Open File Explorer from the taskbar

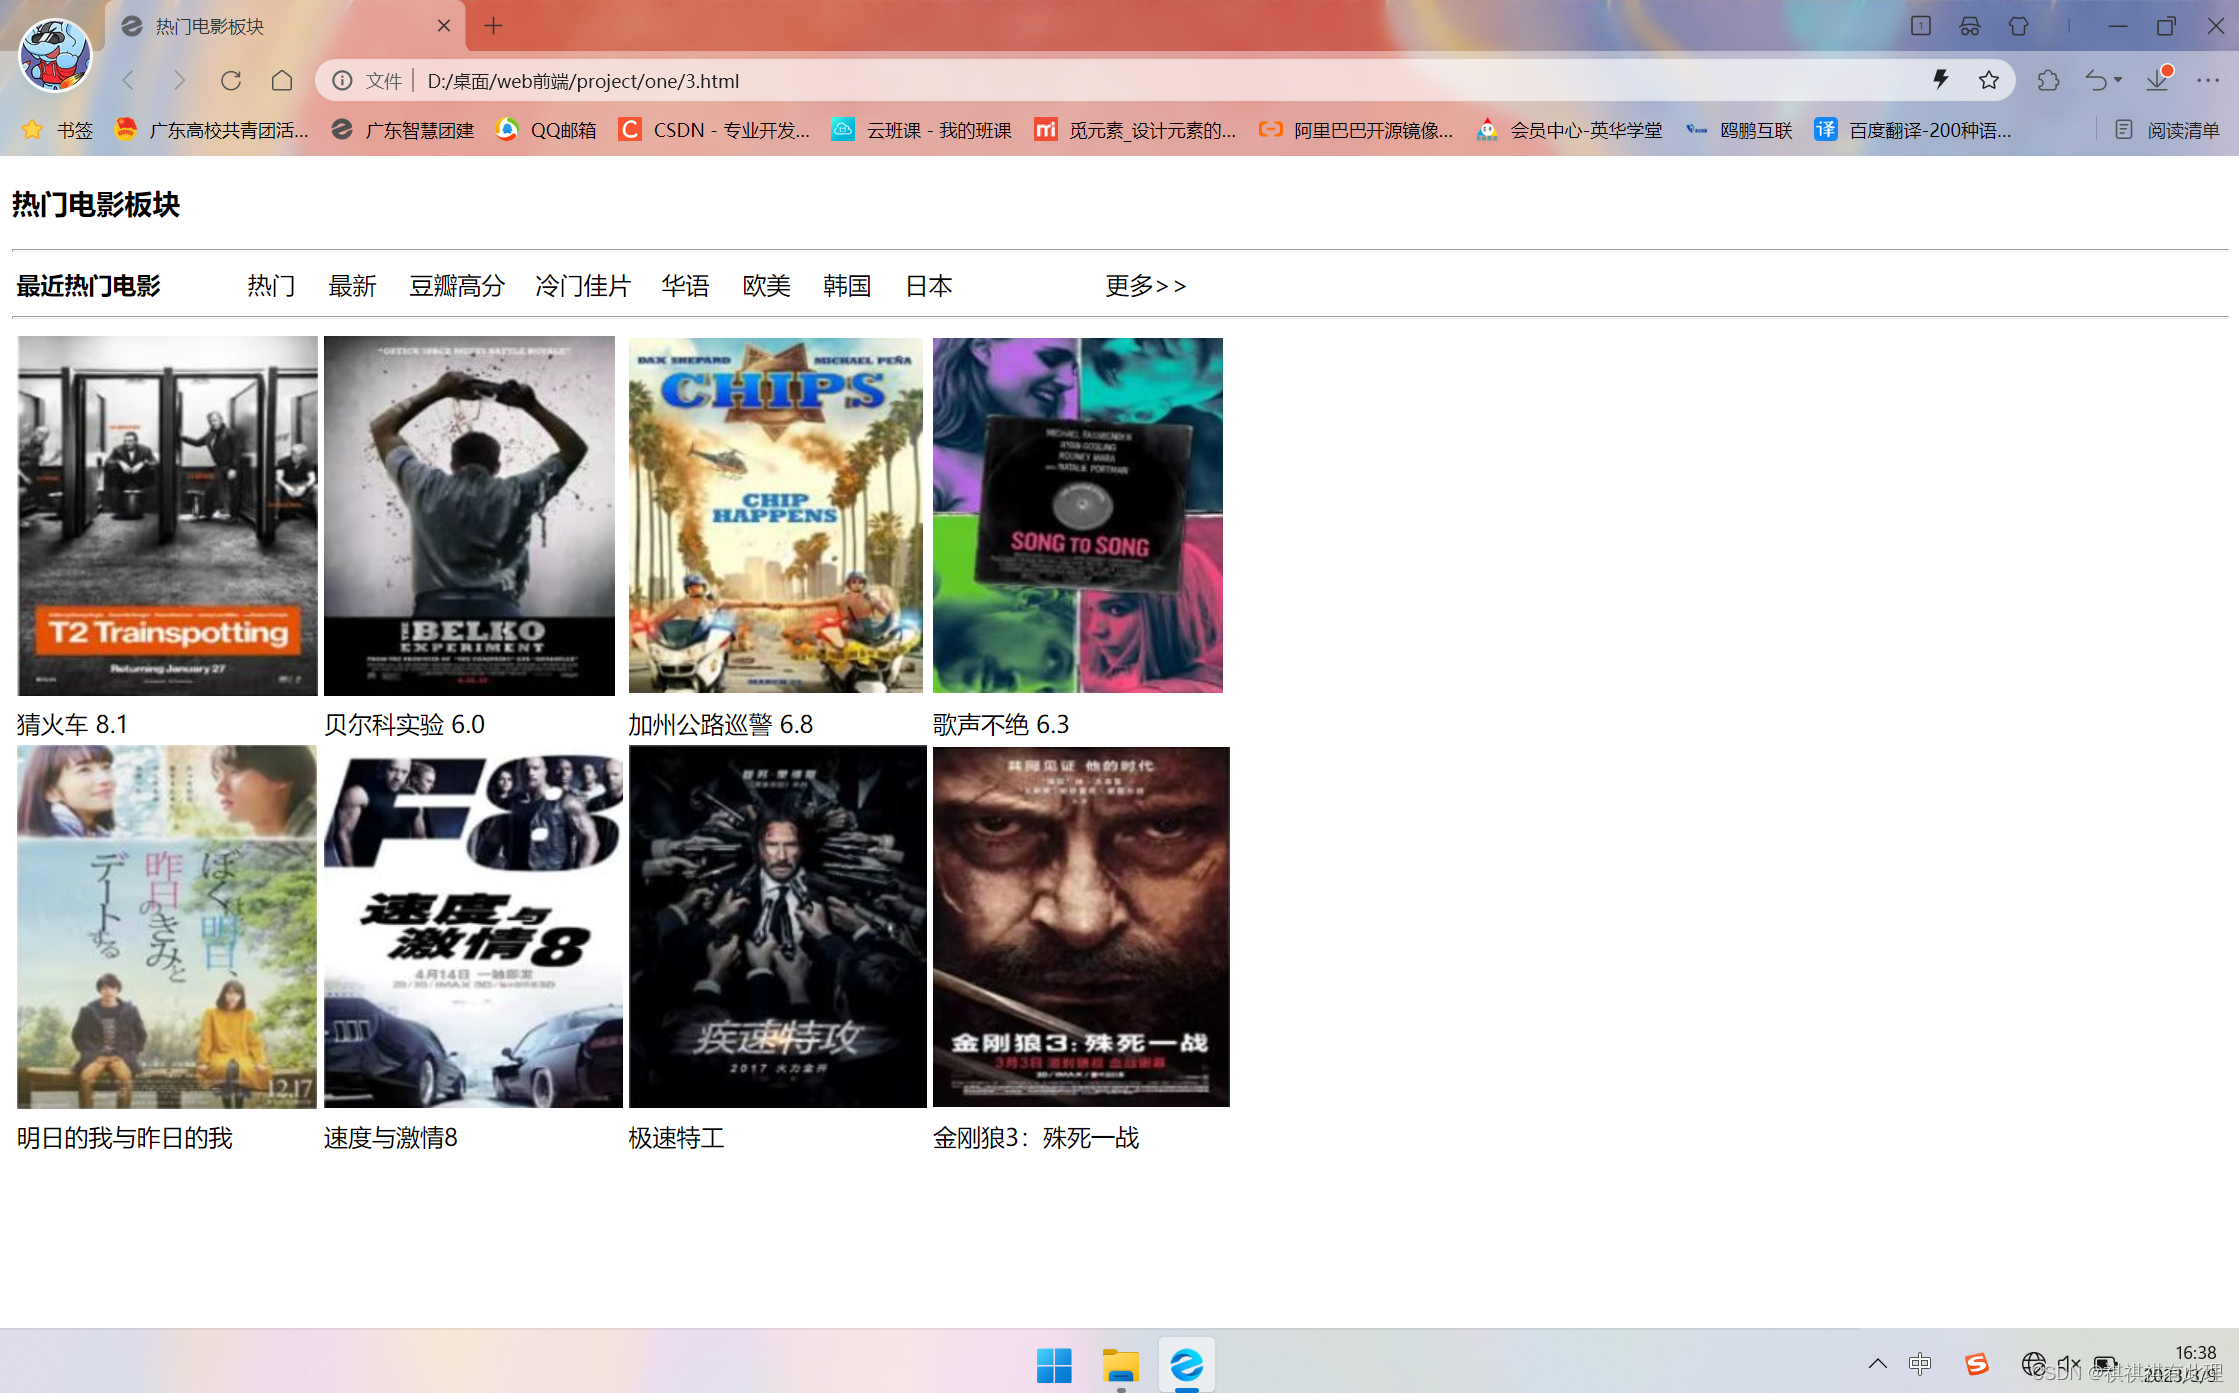coord(1121,1365)
